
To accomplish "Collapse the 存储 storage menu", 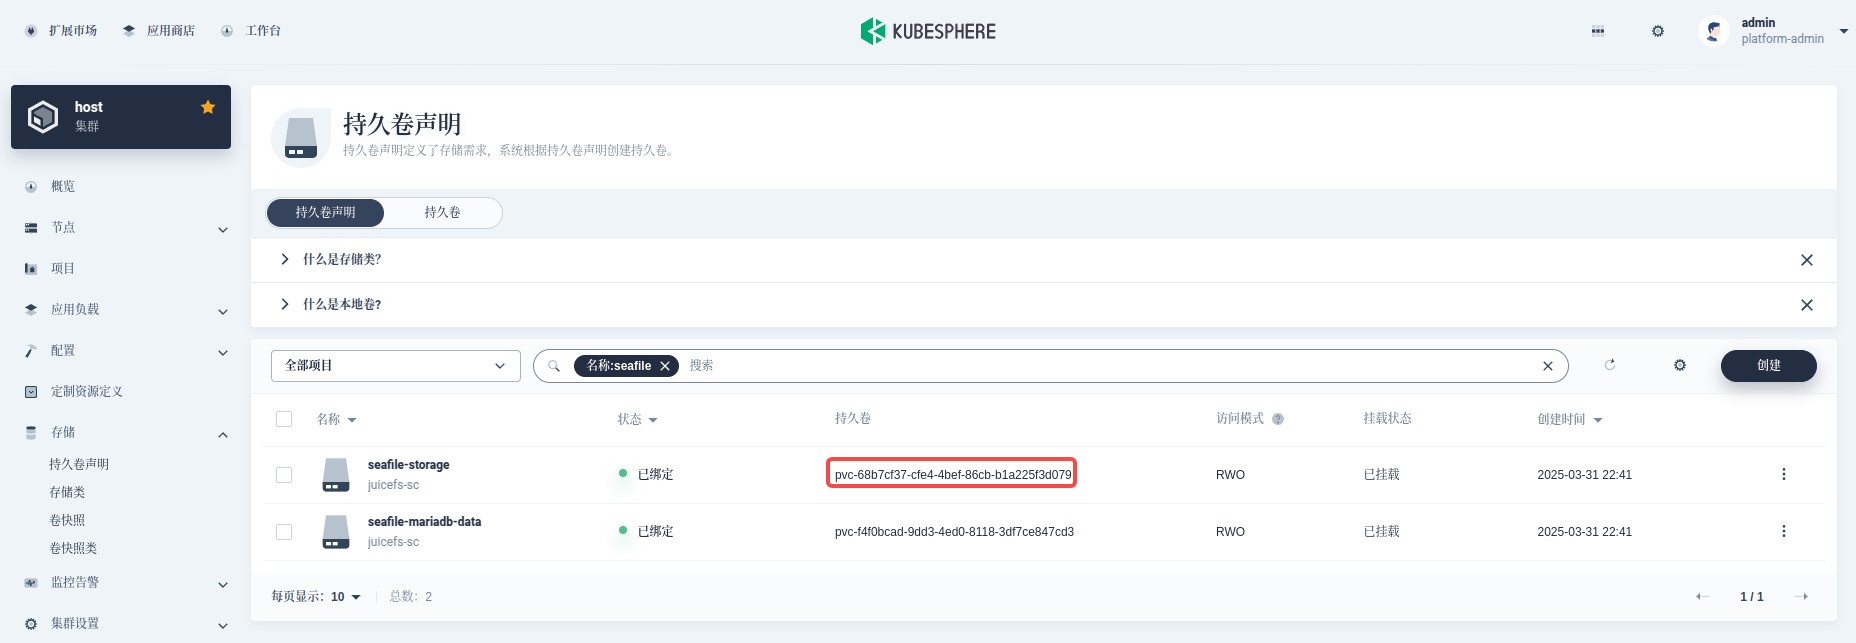I will click(223, 434).
